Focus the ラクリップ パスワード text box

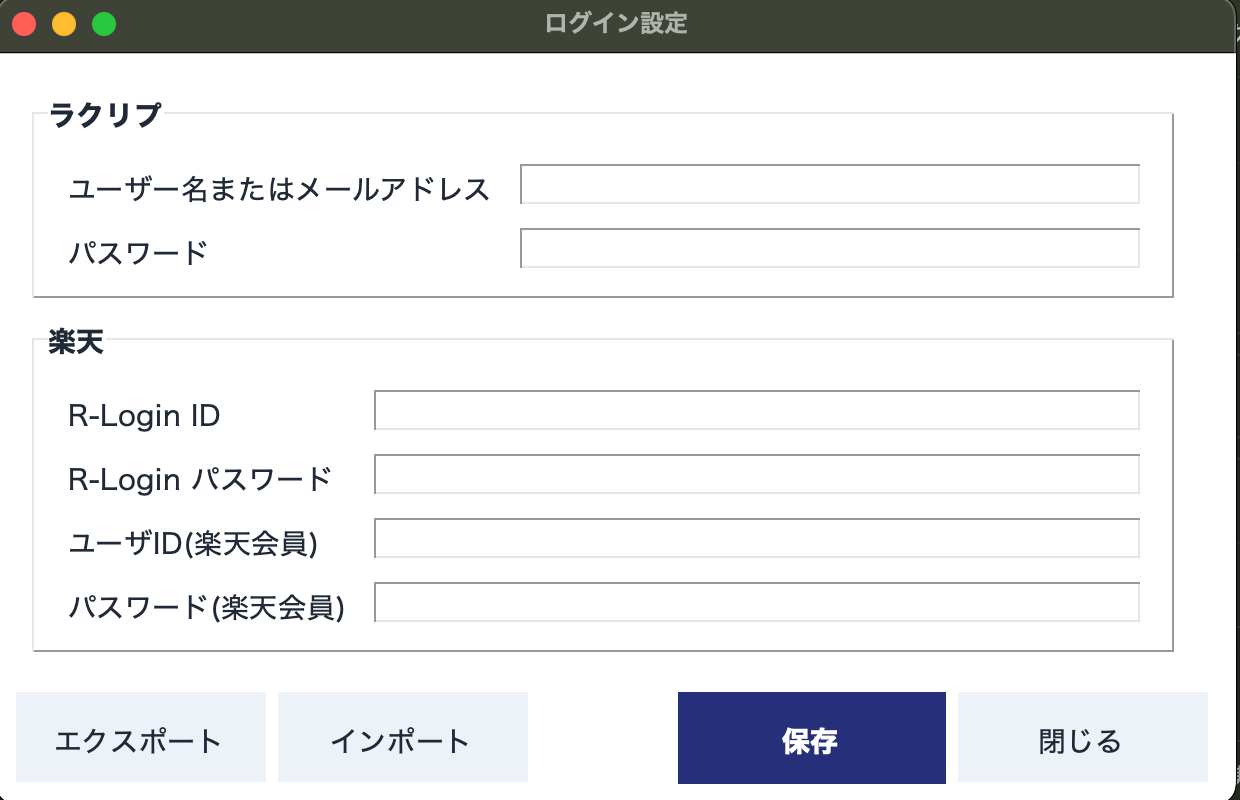coord(829,249)
